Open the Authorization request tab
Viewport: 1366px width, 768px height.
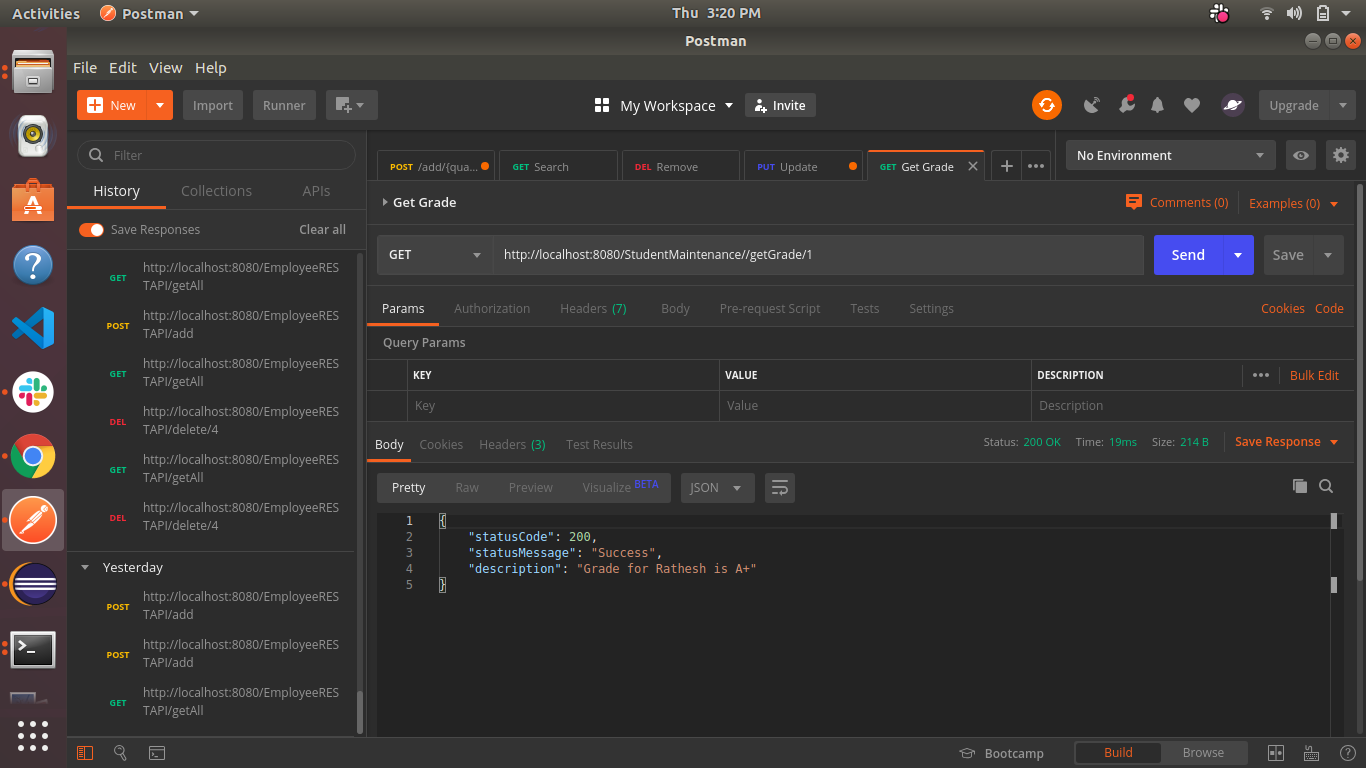click(x=492, y=308)
